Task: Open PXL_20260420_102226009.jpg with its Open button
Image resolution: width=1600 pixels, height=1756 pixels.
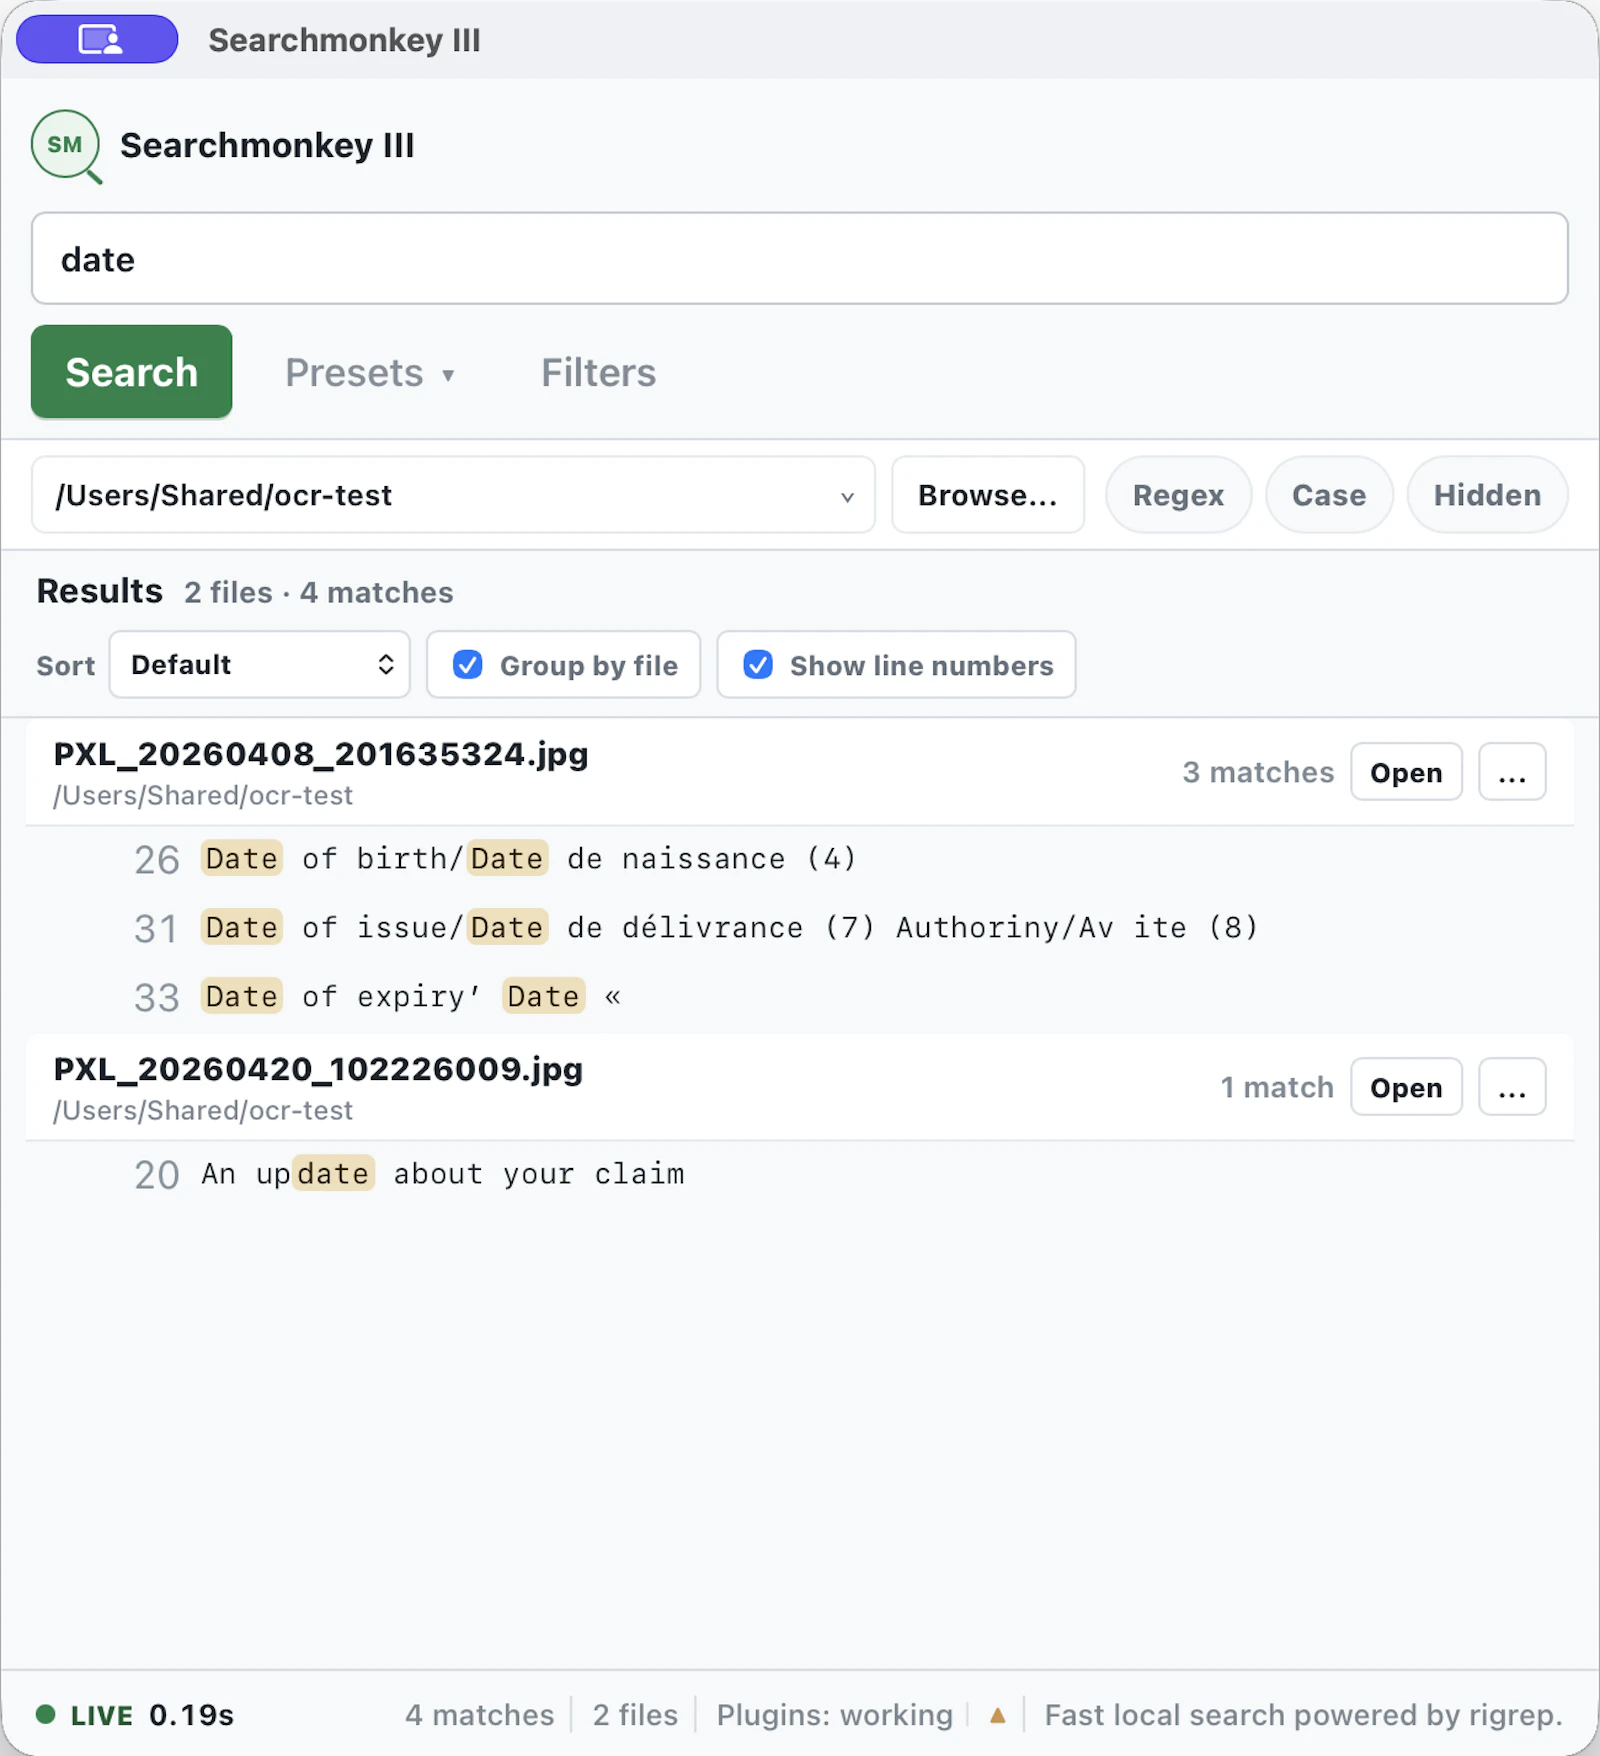Action: pyautogui.click(x=1406, y=1087)
